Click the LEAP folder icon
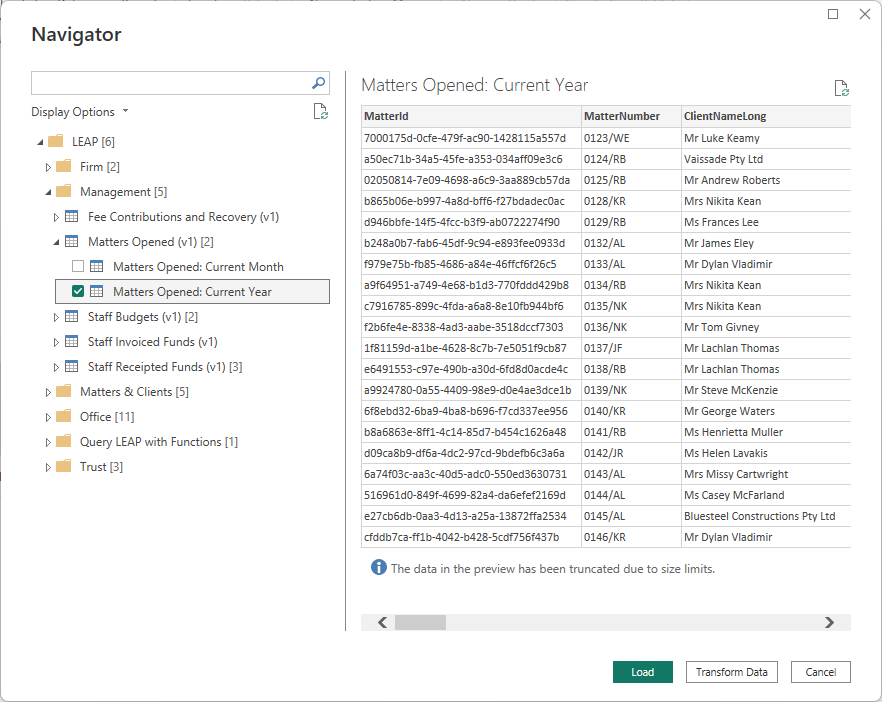Screen dimensions: 882x702 [55, 141]
